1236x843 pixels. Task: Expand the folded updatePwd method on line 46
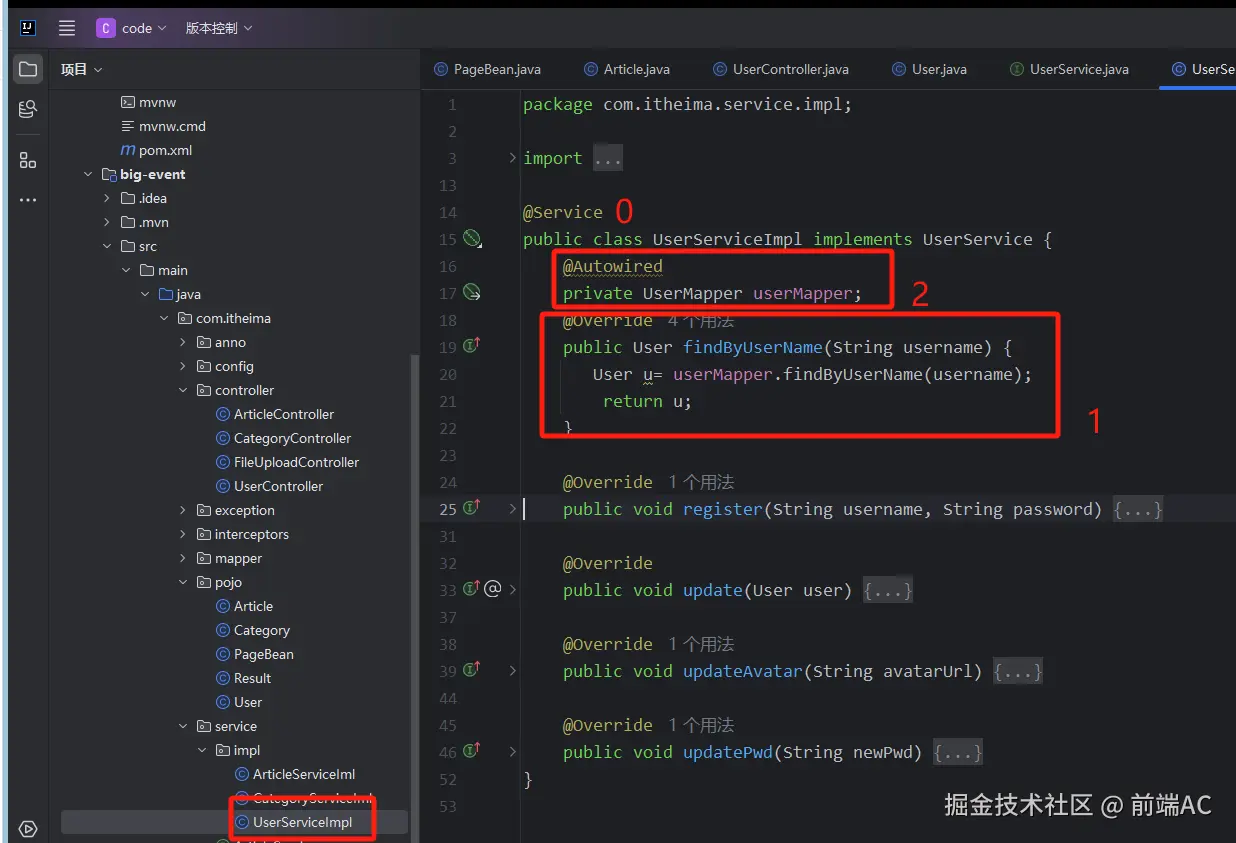coord(513,752)
